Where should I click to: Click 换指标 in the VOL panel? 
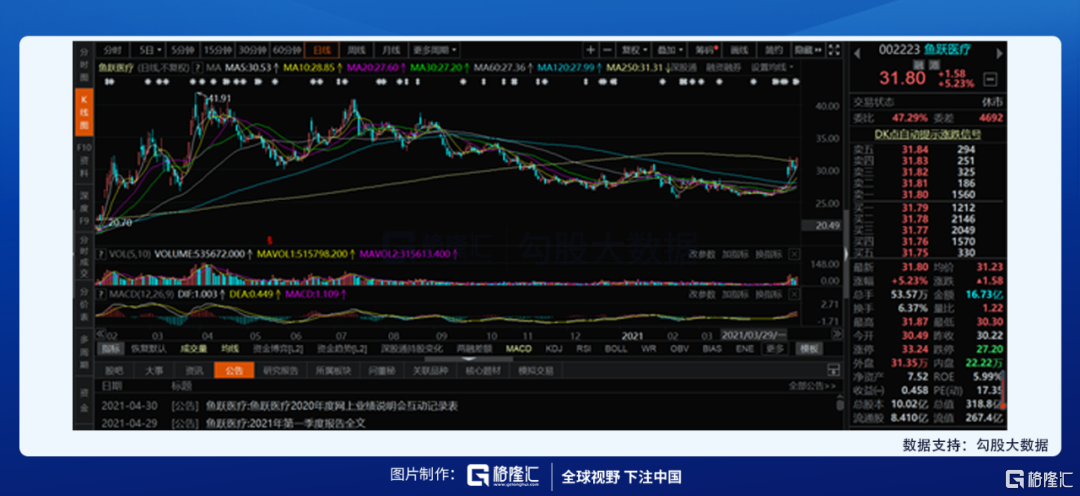(768, 254)
